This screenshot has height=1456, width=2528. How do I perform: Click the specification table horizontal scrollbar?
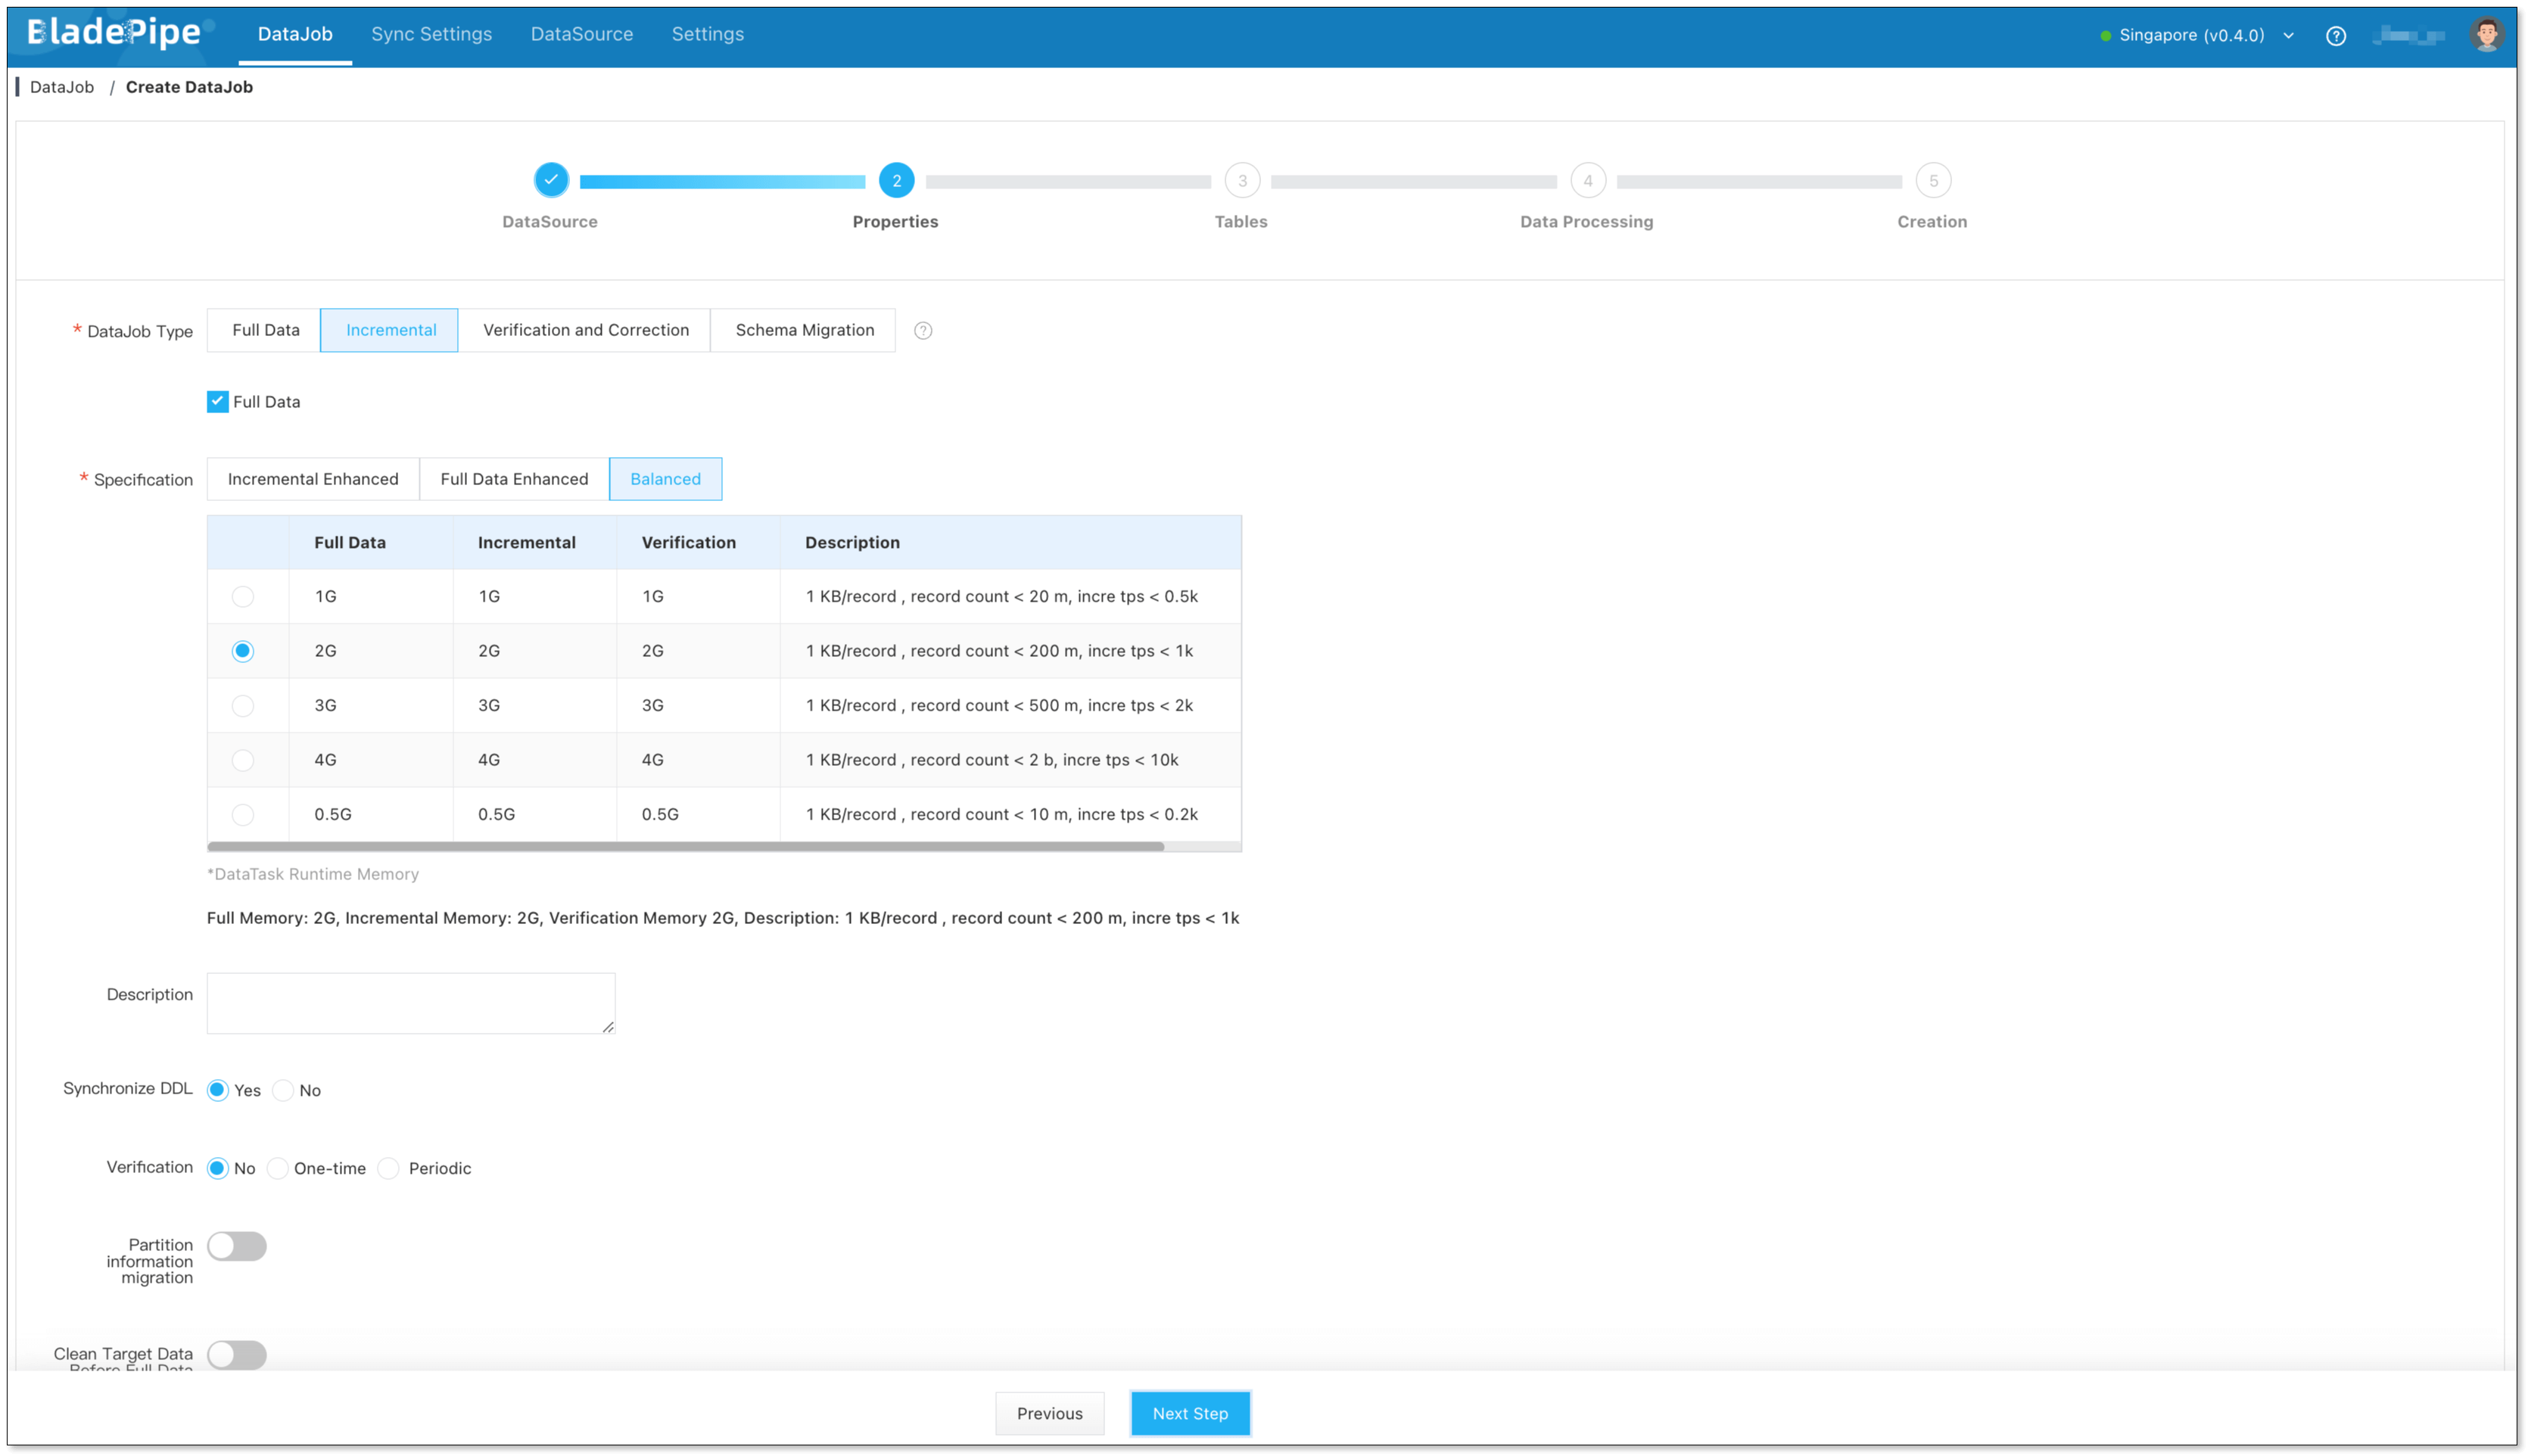click(x=685, y=847)
